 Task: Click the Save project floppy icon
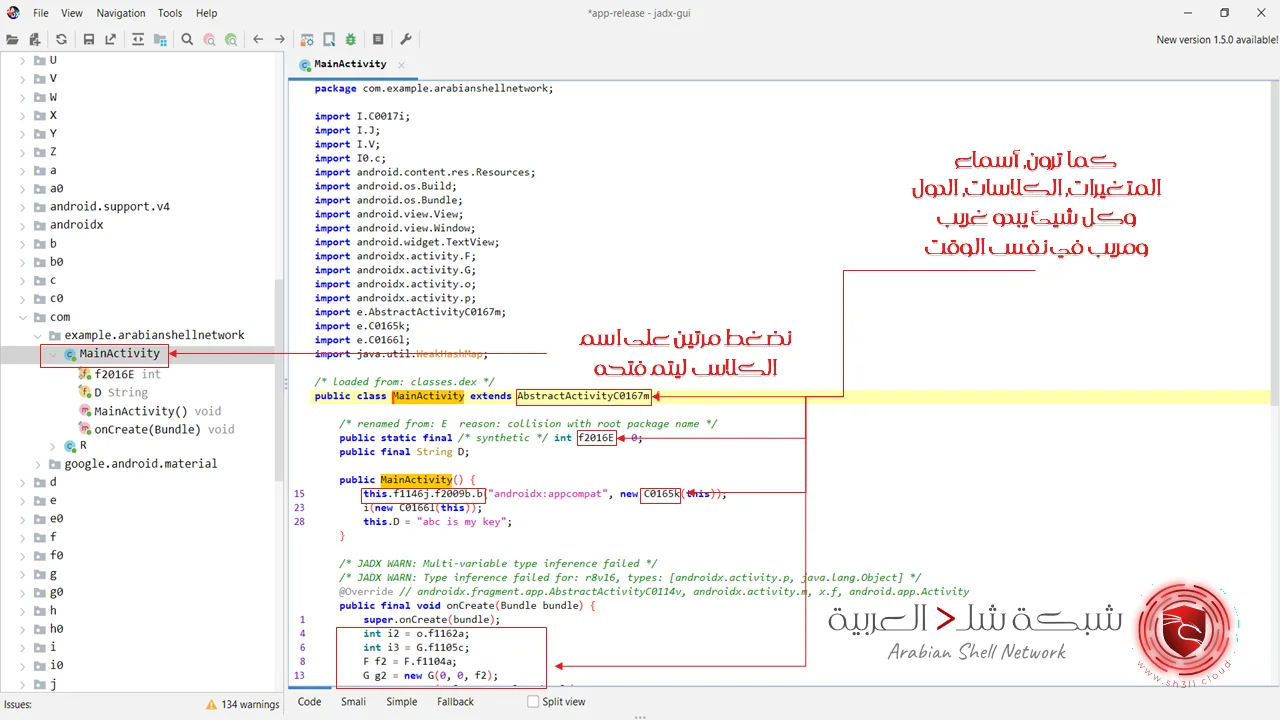(89, 40)
